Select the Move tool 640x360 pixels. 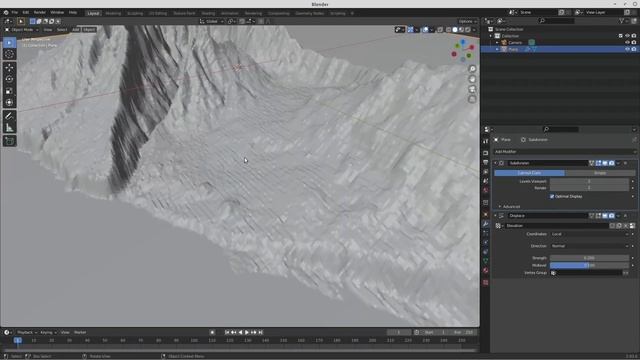(9, 68)
